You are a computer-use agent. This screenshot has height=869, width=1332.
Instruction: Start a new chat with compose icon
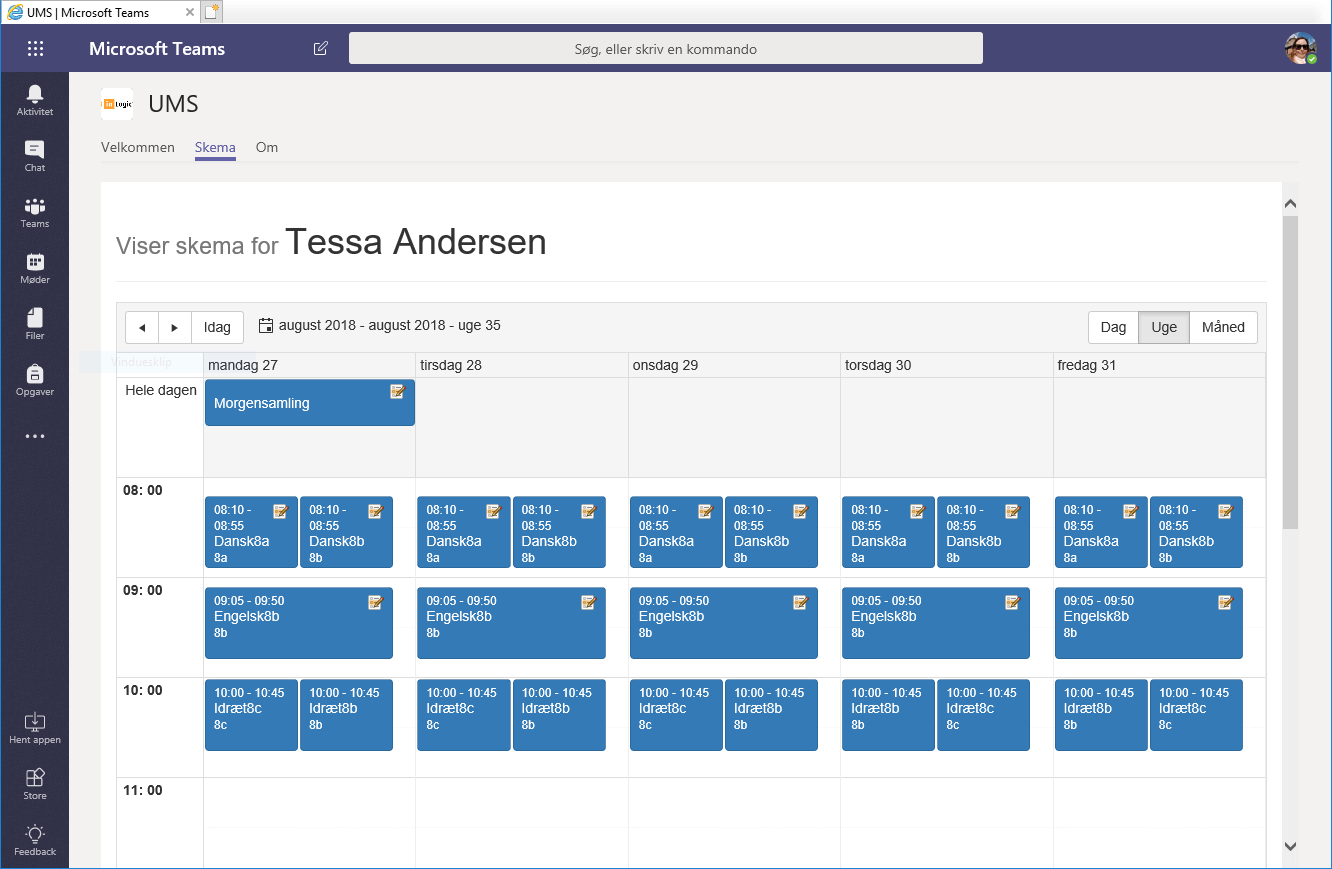(x=320, y=48)
